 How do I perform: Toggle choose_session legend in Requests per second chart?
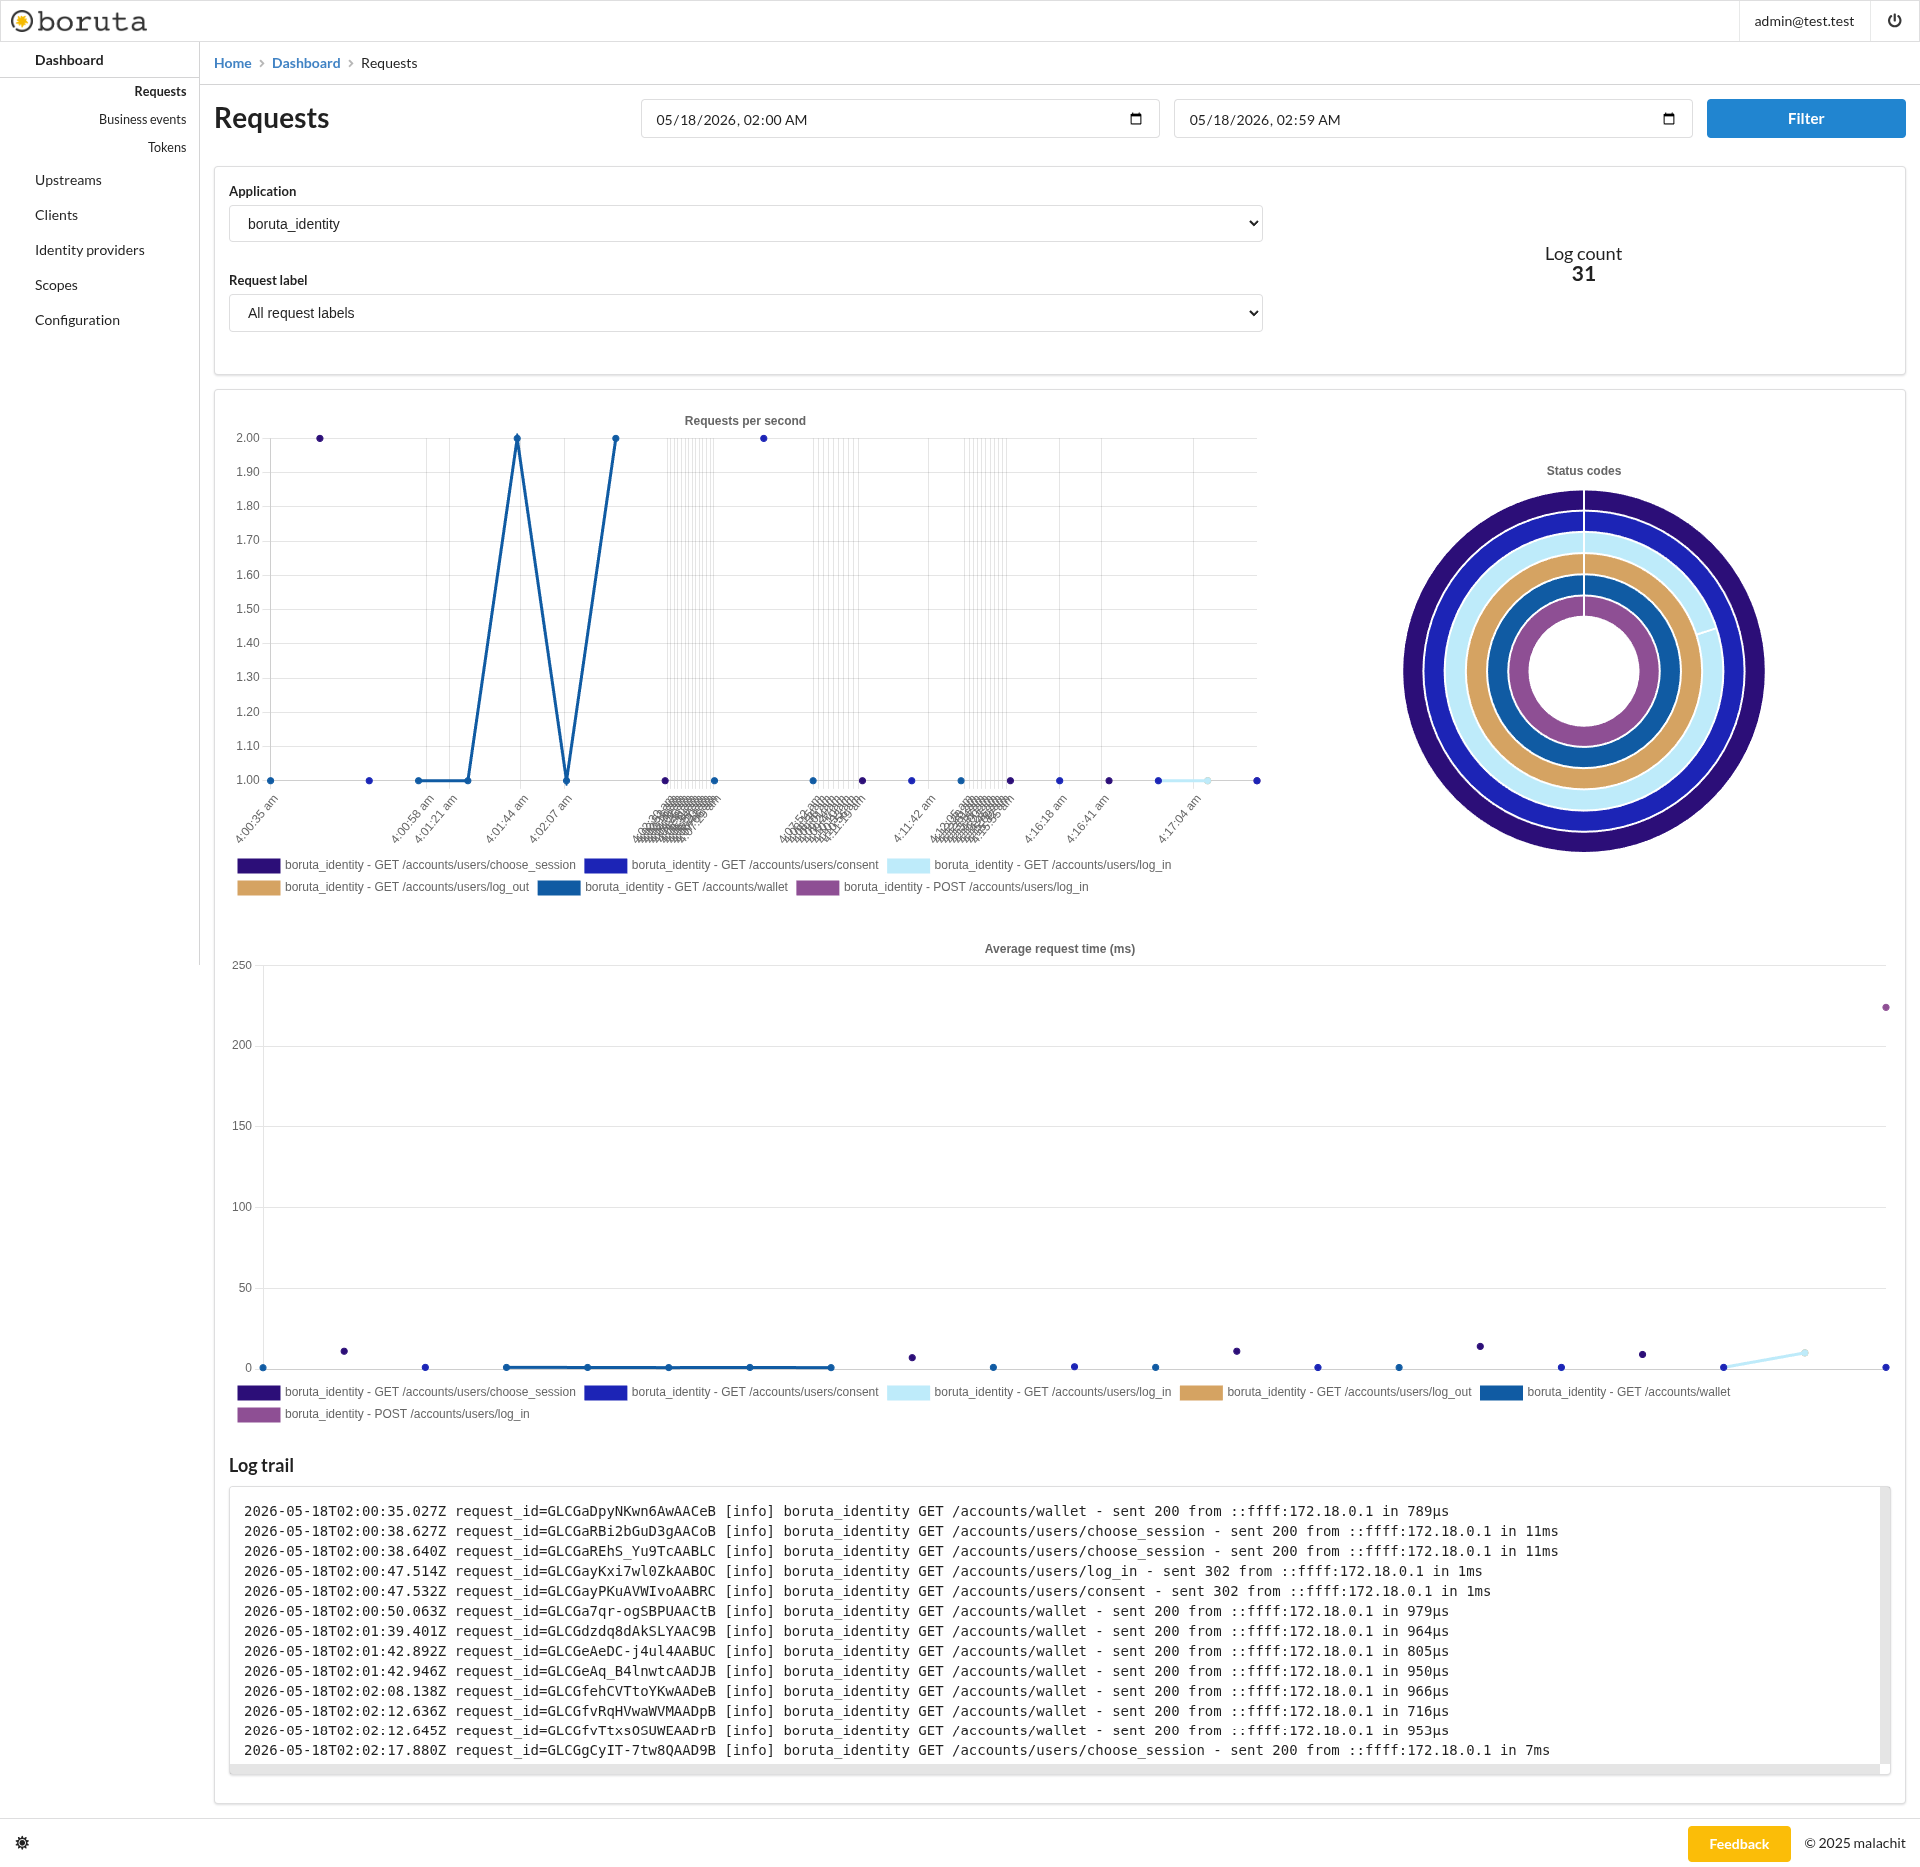406,865
